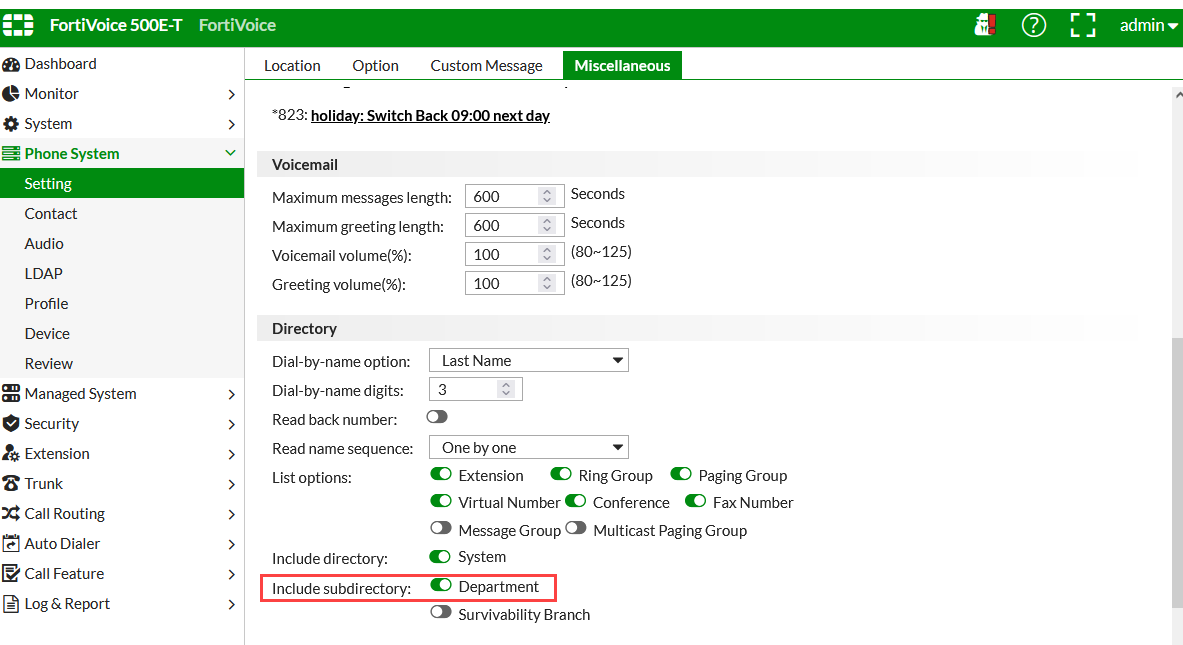Switch to the Custom Message tab

(486, 64)
